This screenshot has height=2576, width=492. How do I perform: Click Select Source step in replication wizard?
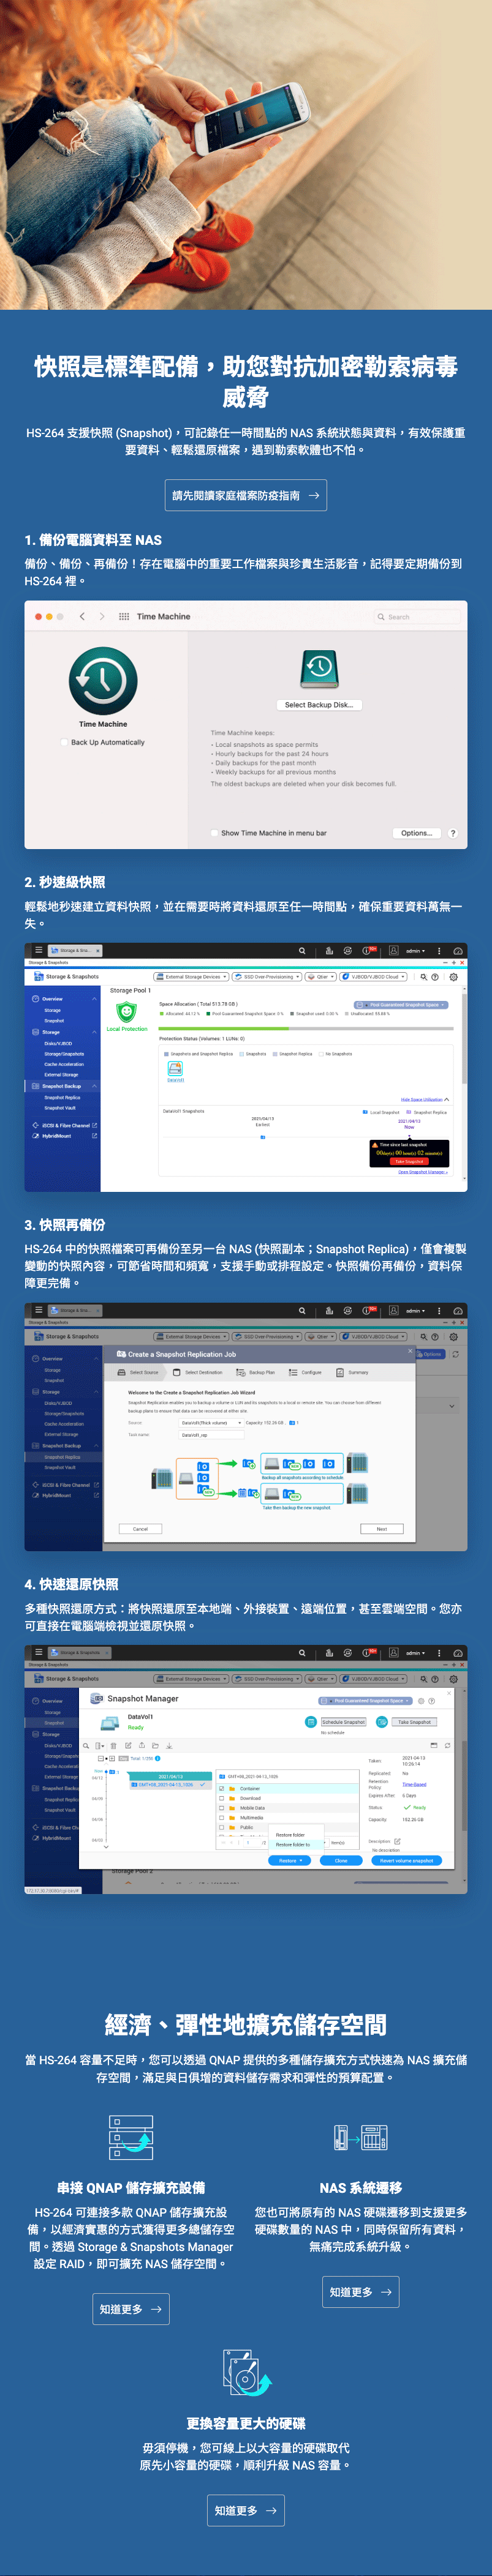coord(138,1372)
